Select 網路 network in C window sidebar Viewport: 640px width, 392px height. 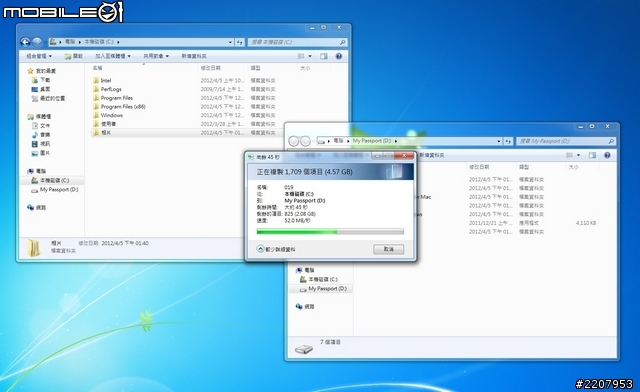37,207
